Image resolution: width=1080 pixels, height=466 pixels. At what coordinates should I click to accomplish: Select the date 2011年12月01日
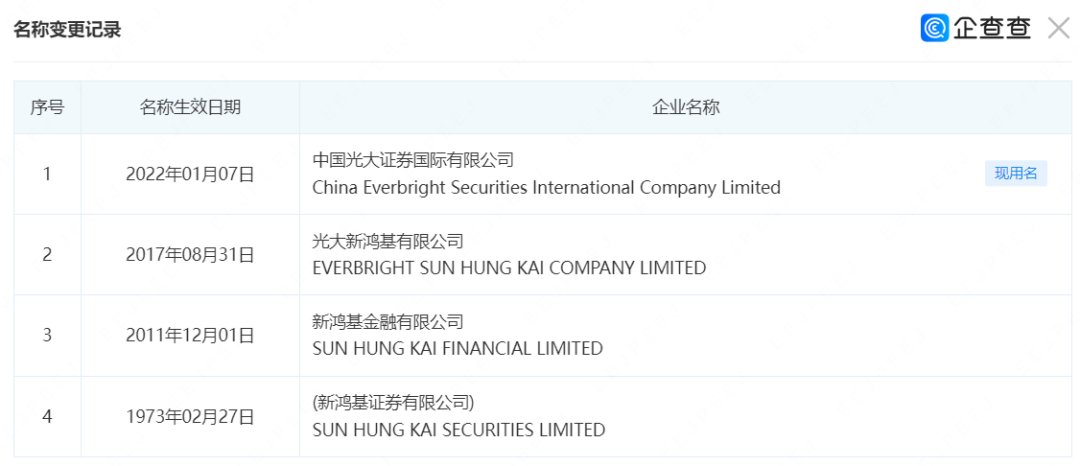(x=190, y=335)
